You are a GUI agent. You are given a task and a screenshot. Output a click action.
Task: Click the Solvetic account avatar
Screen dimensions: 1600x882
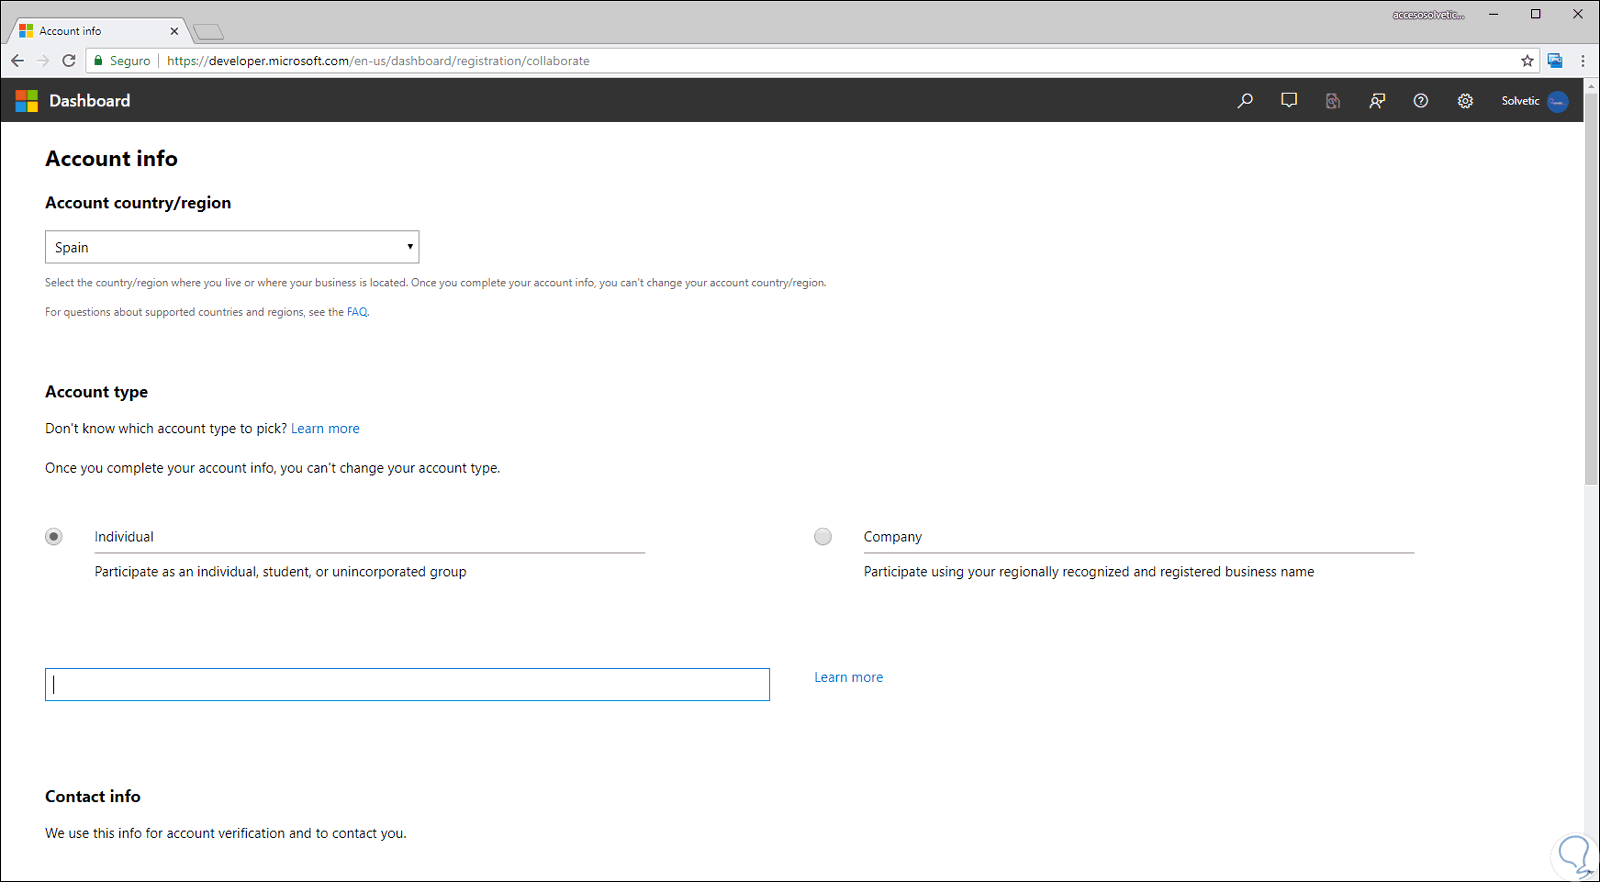click(x=1557, y=101)
